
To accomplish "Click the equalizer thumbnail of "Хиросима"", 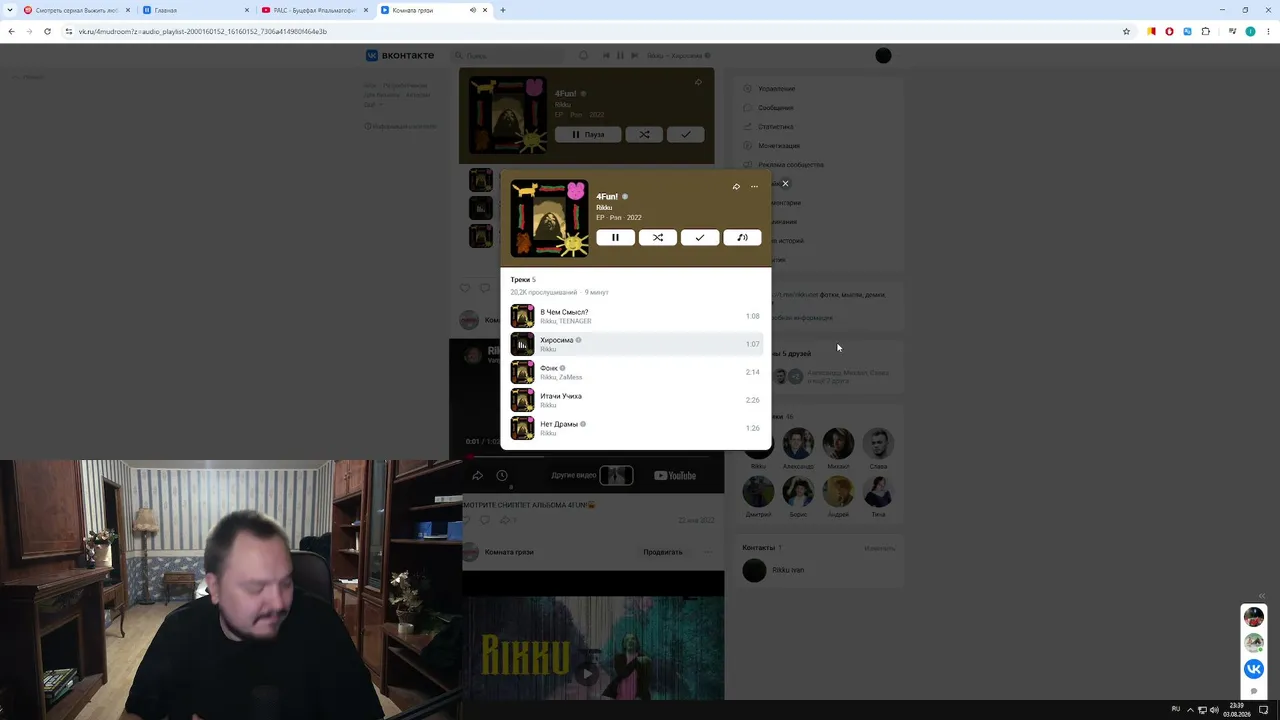I will (522, 344).
